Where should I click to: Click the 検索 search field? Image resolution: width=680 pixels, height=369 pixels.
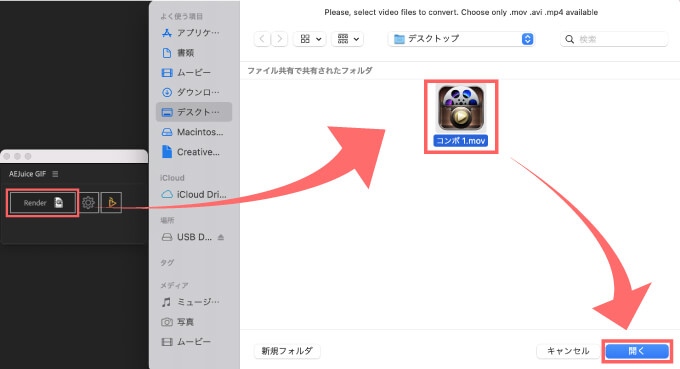pyautogui.click(x=614, y=39)
